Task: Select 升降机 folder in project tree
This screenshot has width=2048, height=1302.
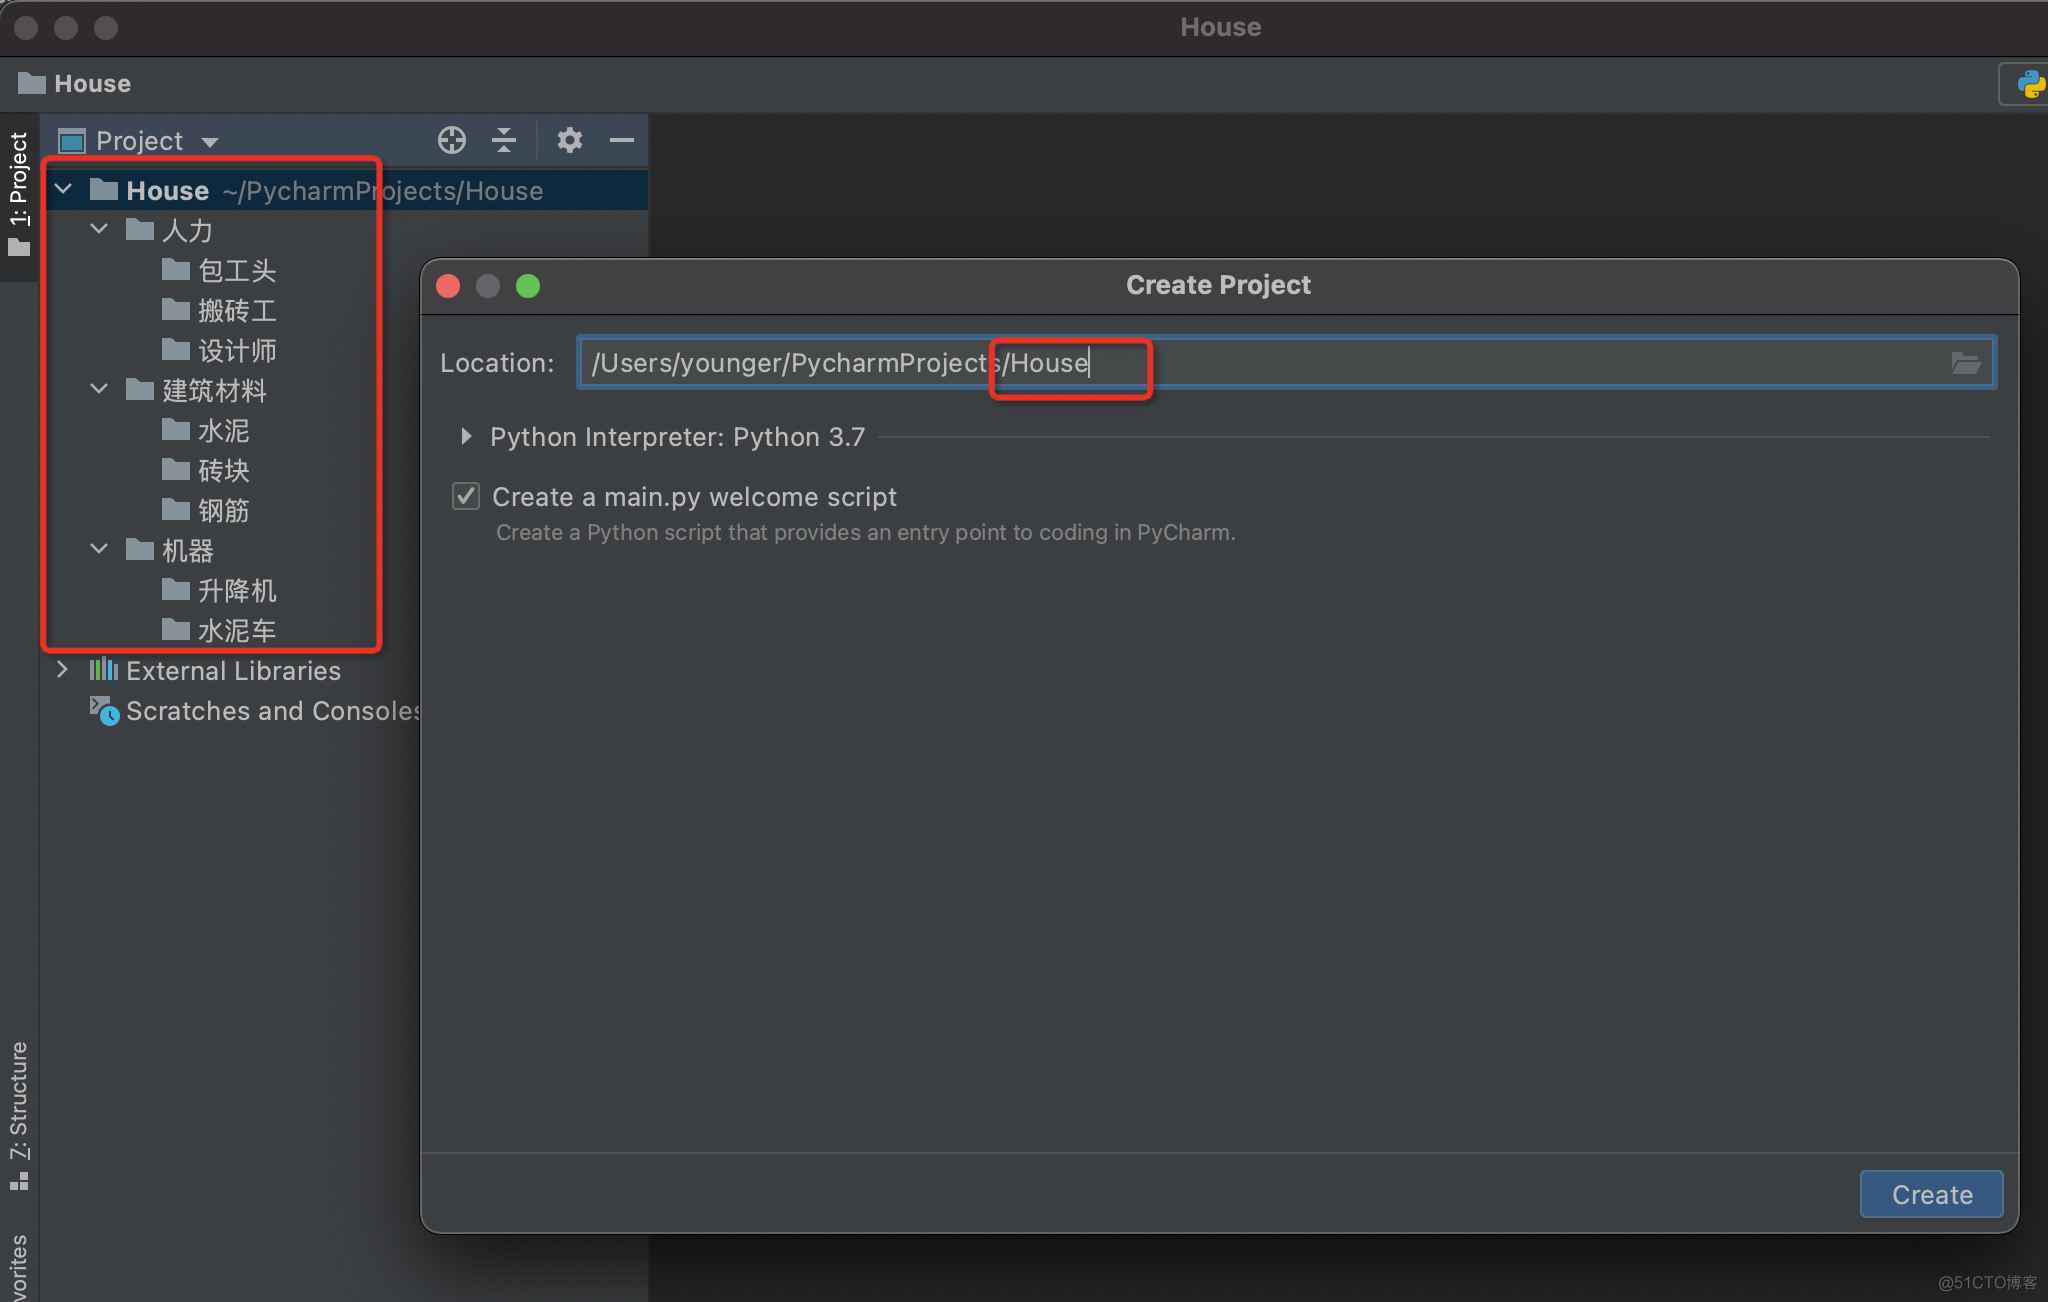Action: [237, 590]
